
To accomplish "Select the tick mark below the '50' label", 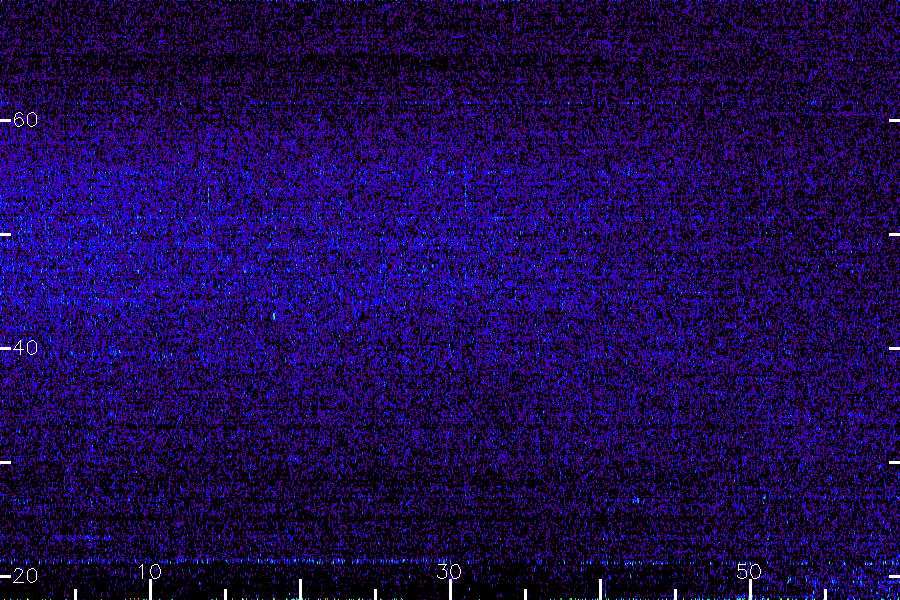I will pos(750,590).
